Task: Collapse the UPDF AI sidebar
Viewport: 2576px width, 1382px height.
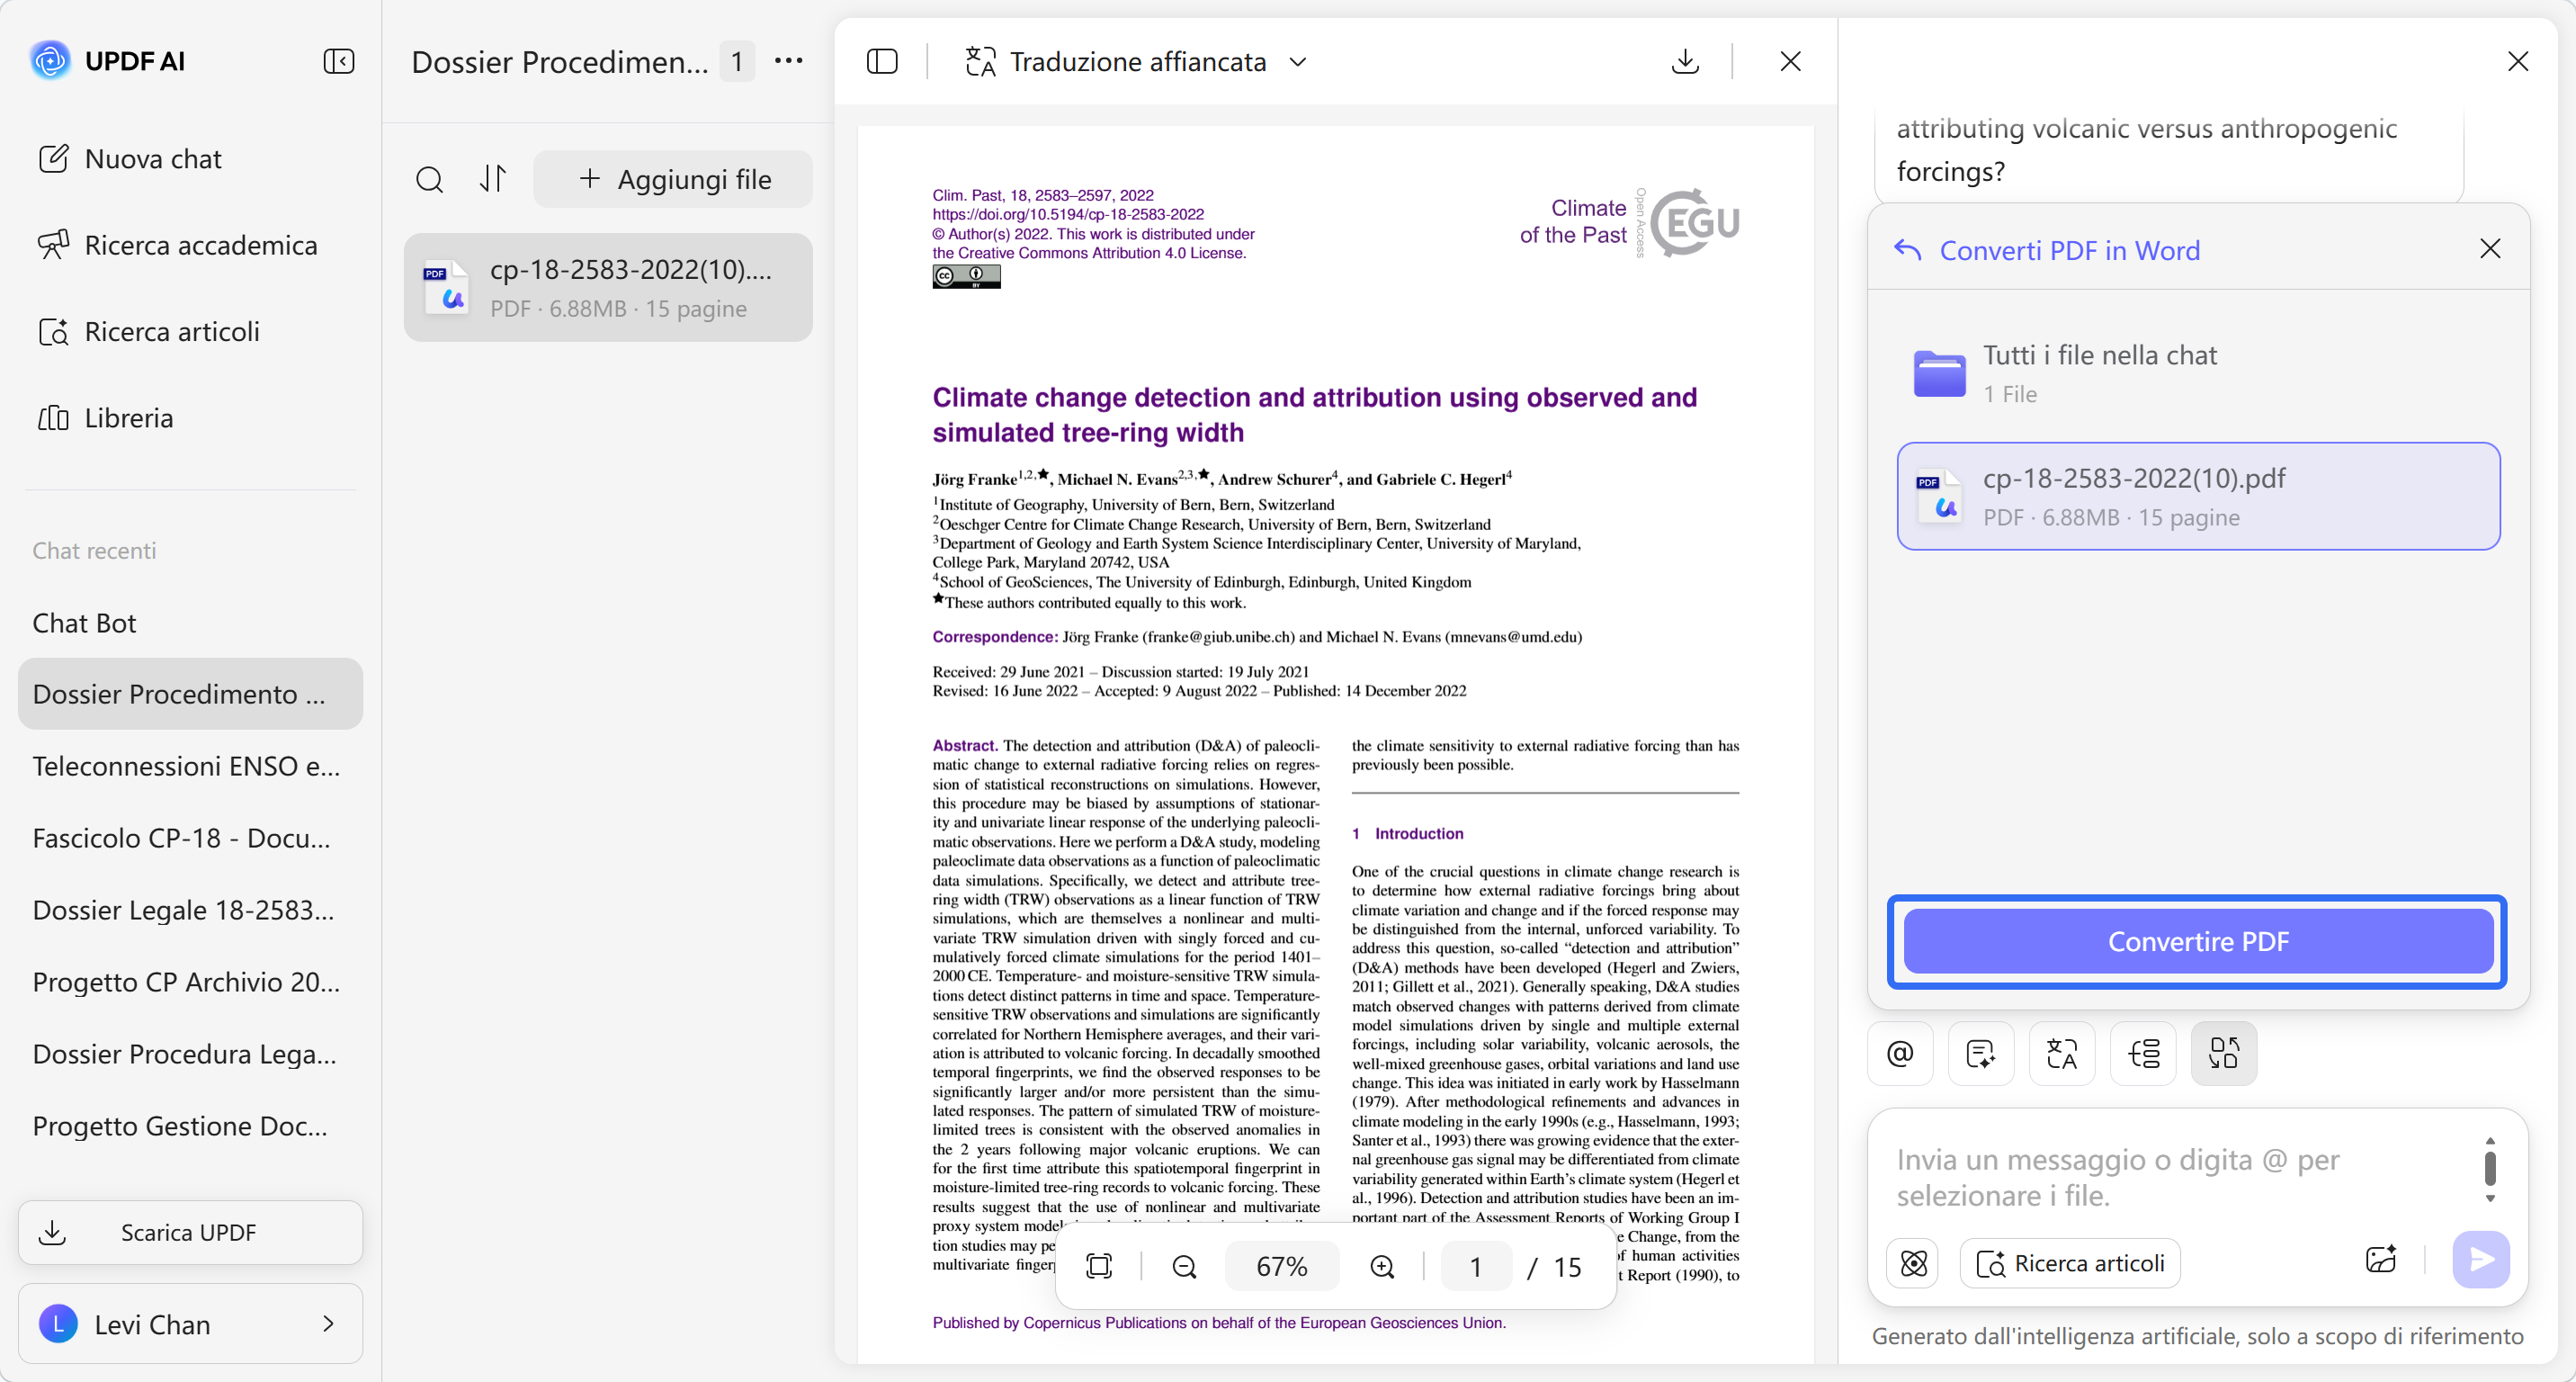Action: pyautogui.click(x=339, y=61)
